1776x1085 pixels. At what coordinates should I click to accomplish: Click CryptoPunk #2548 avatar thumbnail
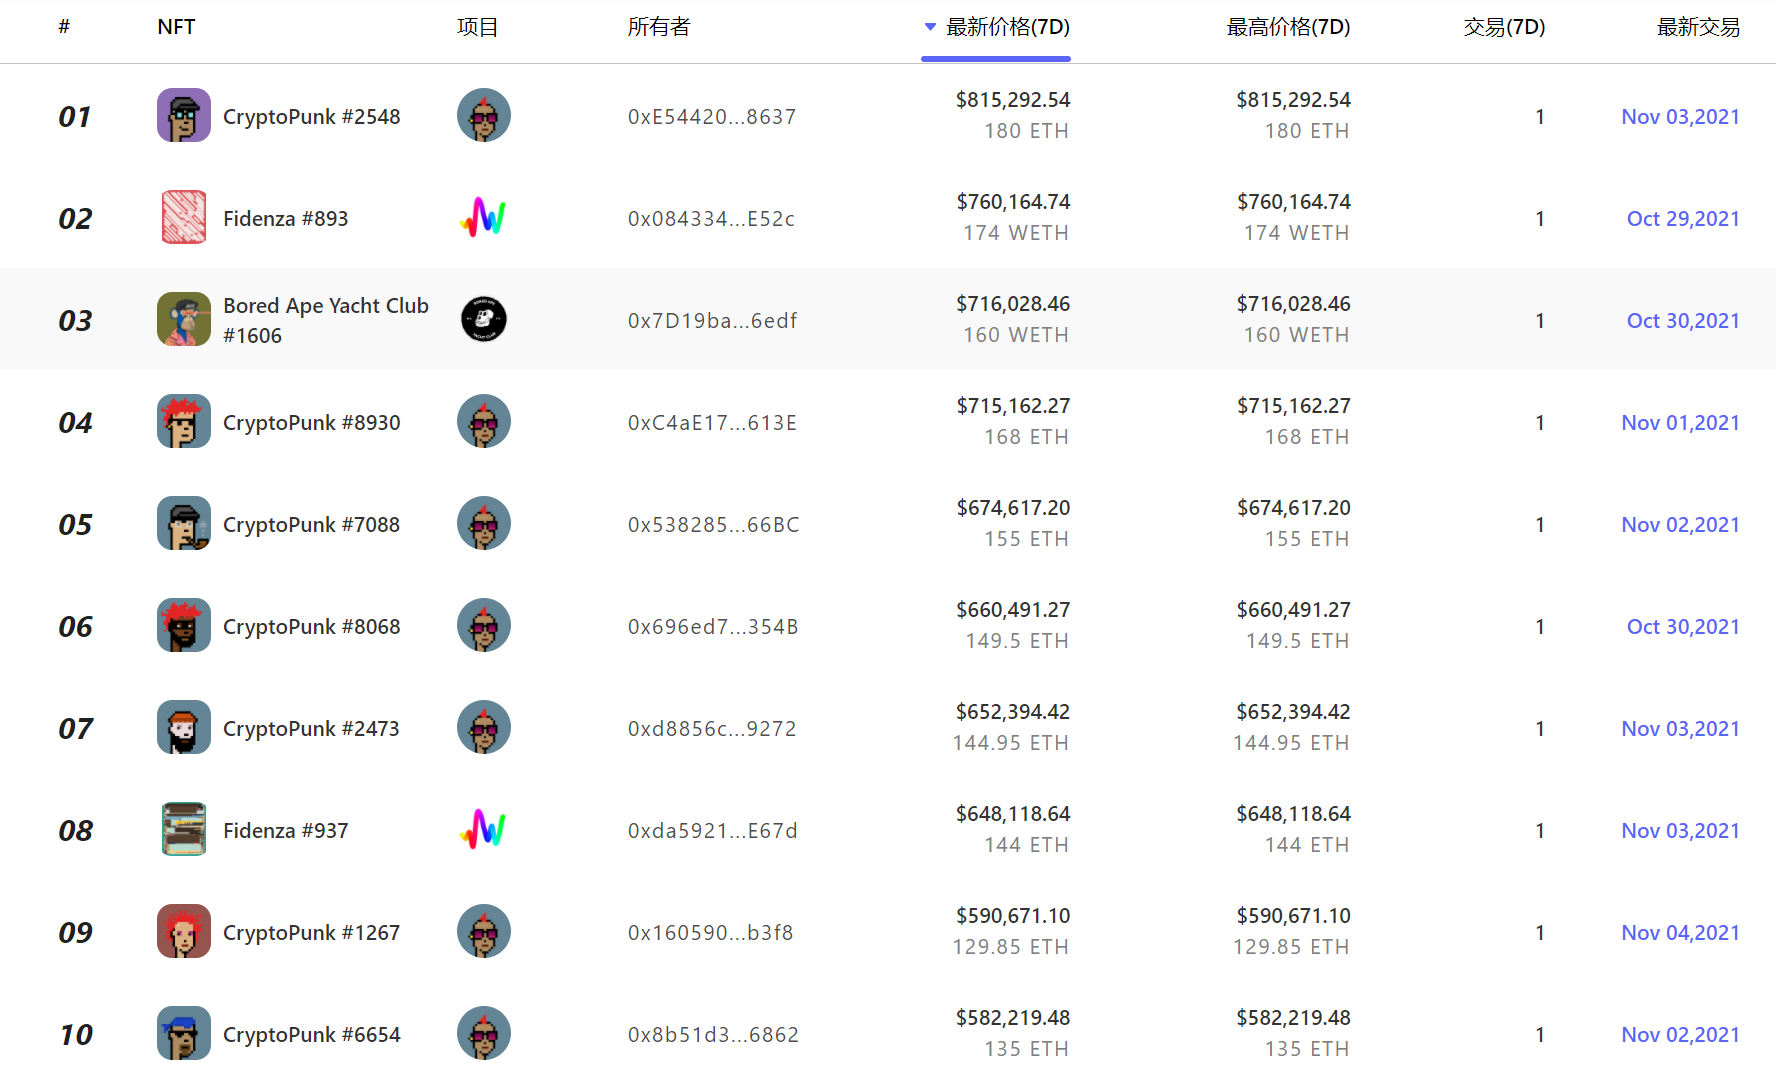[183, 116]
